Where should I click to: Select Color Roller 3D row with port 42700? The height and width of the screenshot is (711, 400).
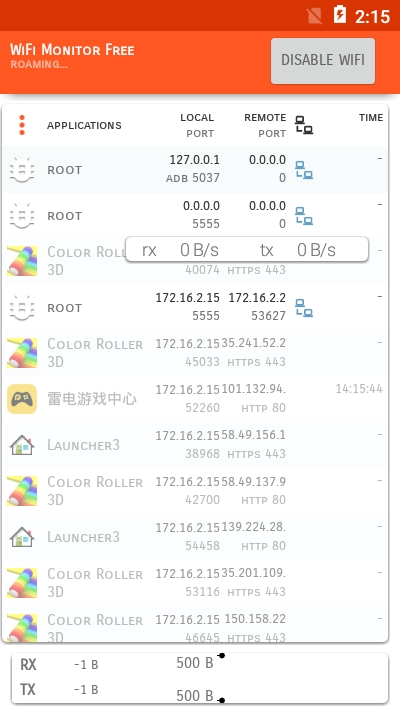coord(195,491)
